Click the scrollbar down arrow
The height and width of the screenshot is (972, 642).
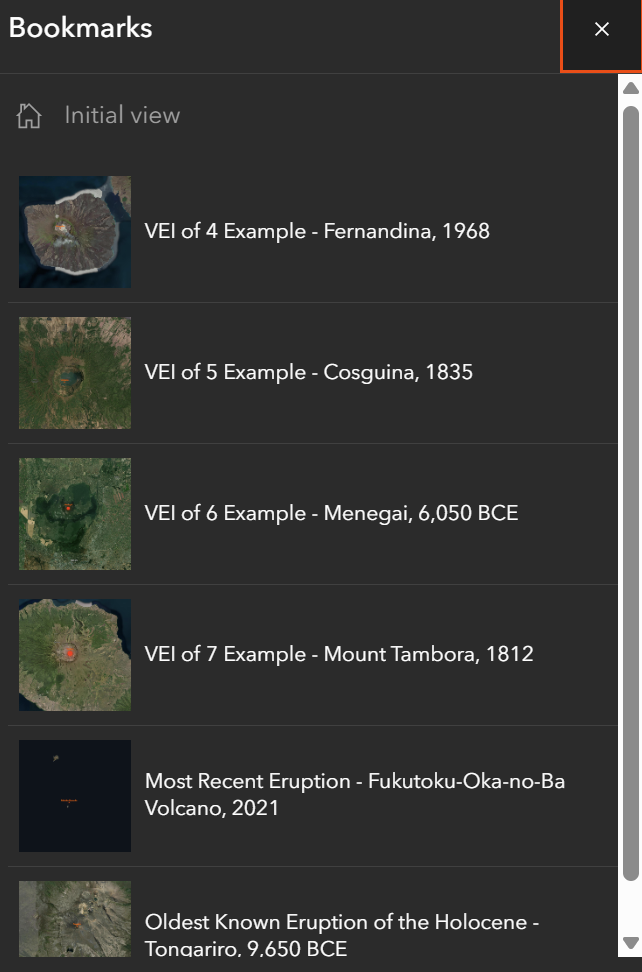(630, 942)
